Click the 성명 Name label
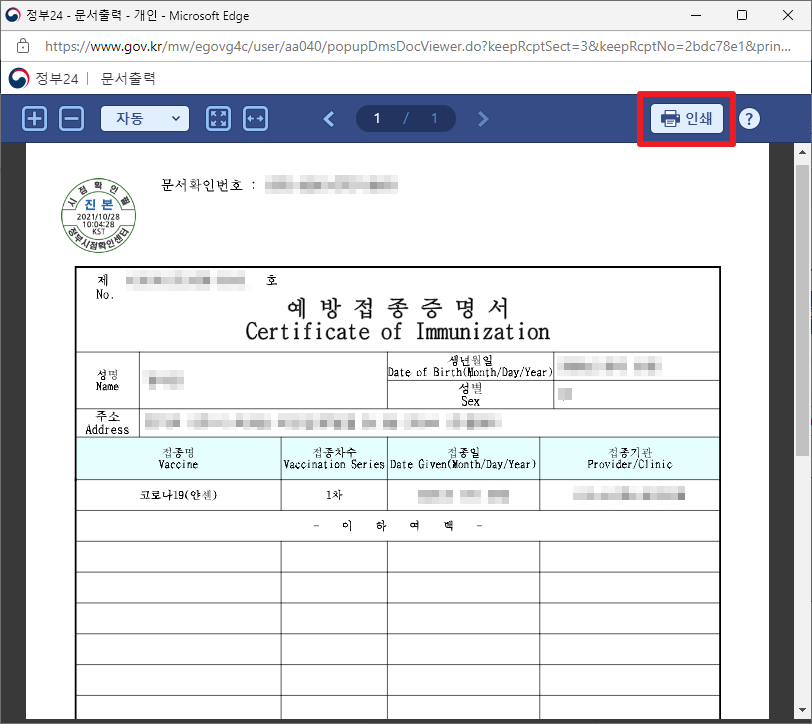 point(107,380)
